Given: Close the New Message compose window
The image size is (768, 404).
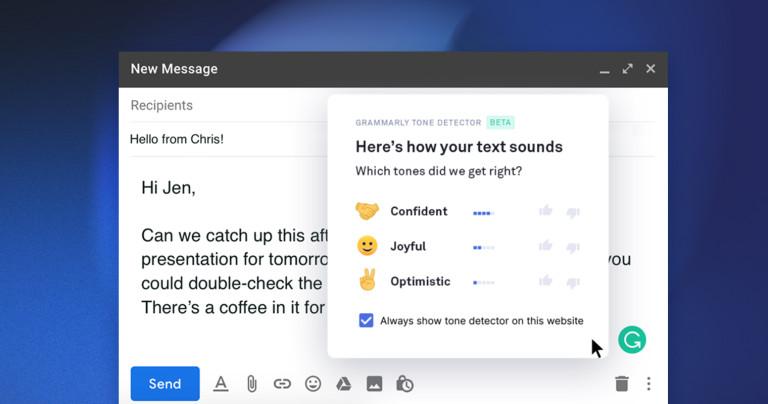Looking at the screenshot, I should pos(650,69).
